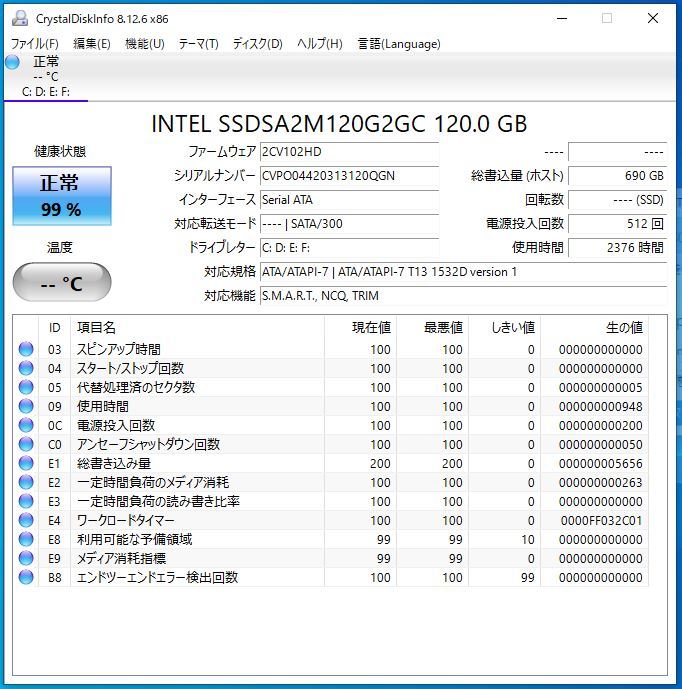The image size is (682, 689).
Task: Click status orb for E8 利用可能な予備領域 row
Action: coord(26,539)
